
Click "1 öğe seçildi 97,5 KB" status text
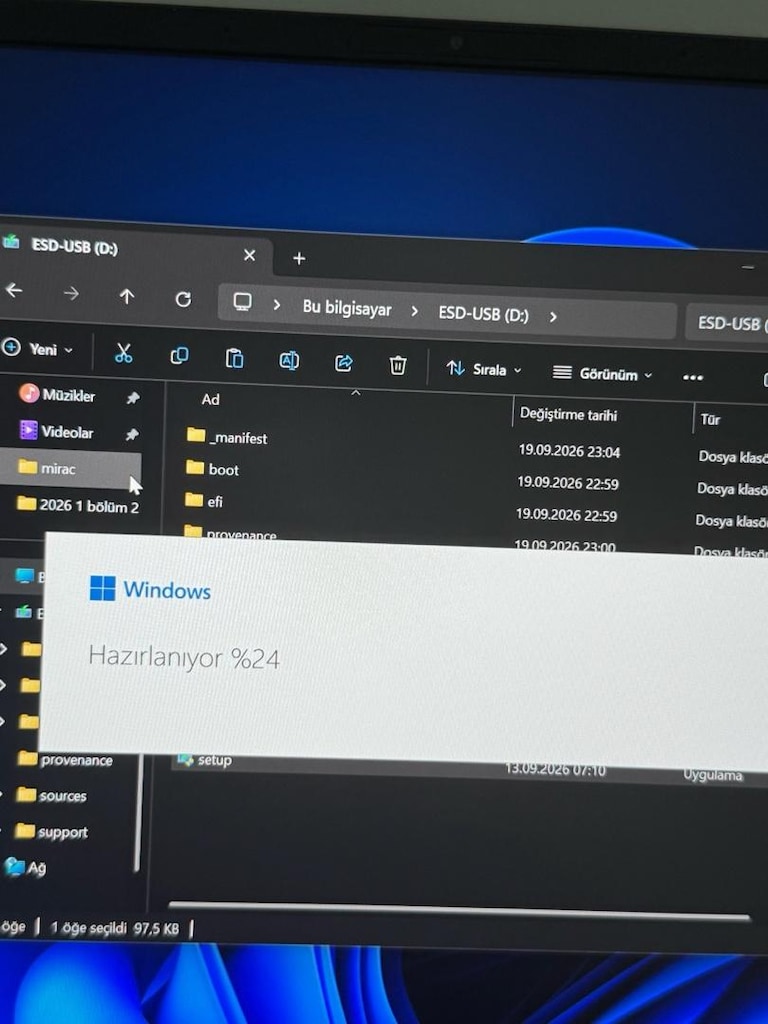tap(114, 928)
